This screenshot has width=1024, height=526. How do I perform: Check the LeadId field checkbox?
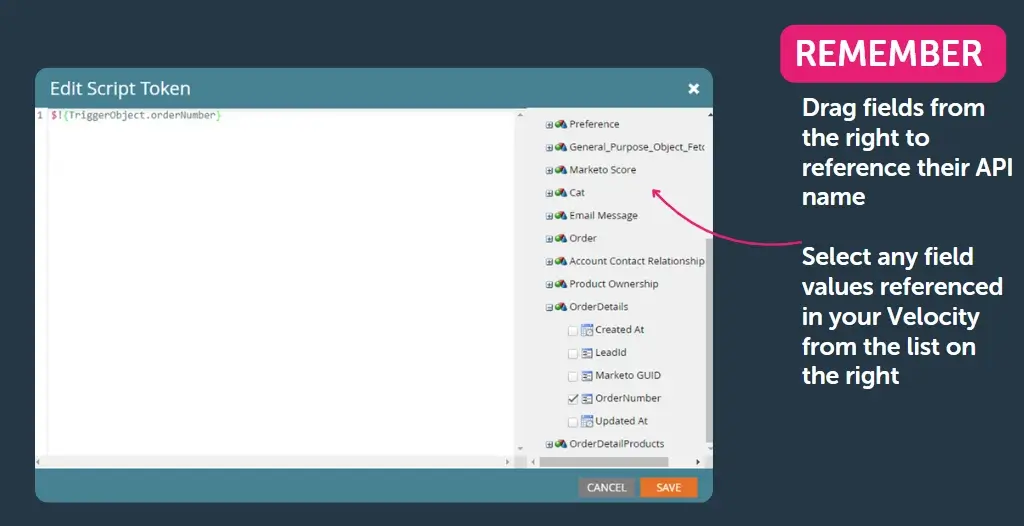(x=573, y=353)
